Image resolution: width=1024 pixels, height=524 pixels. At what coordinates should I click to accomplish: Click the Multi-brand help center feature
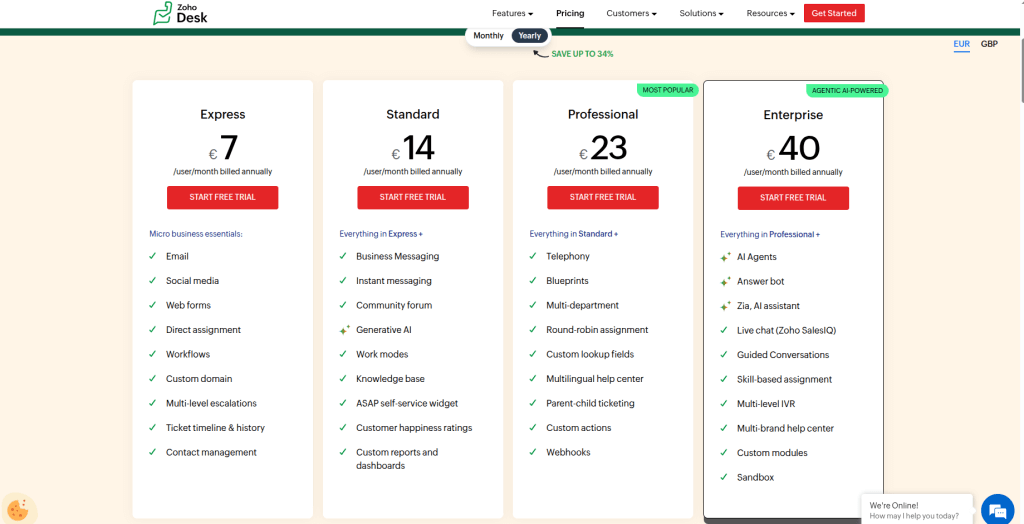coord(785,429)
